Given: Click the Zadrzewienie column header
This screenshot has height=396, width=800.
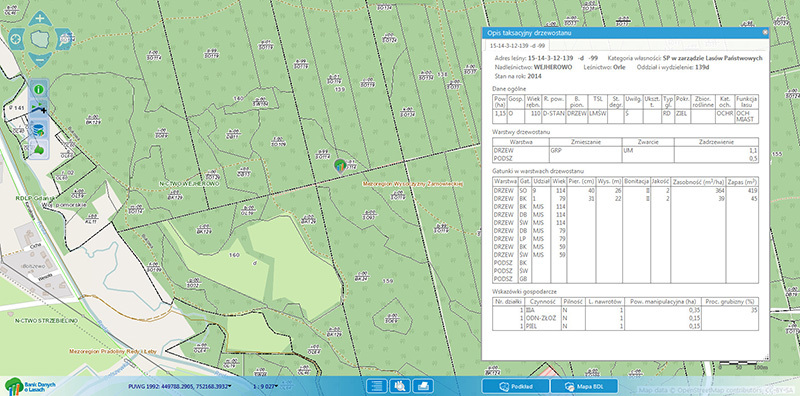Looking at the screenshot, I should [716, 142].
